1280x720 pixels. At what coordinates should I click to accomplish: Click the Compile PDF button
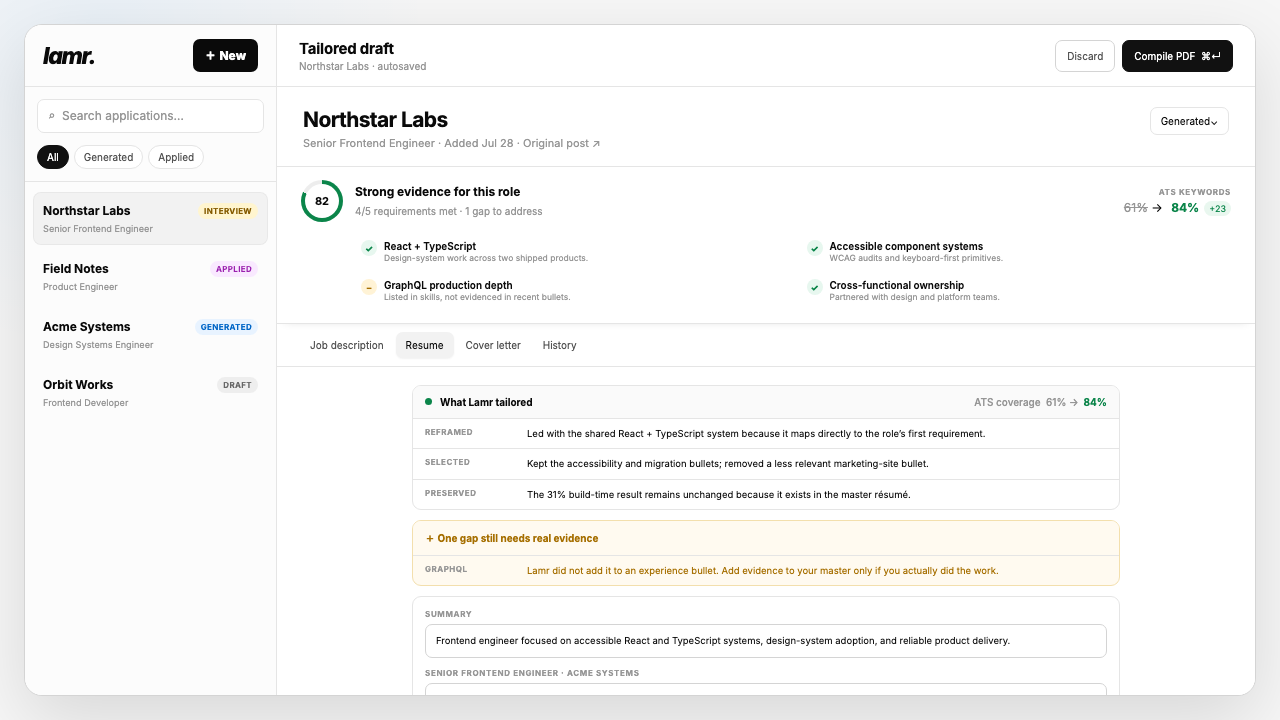coord(1177,56)
